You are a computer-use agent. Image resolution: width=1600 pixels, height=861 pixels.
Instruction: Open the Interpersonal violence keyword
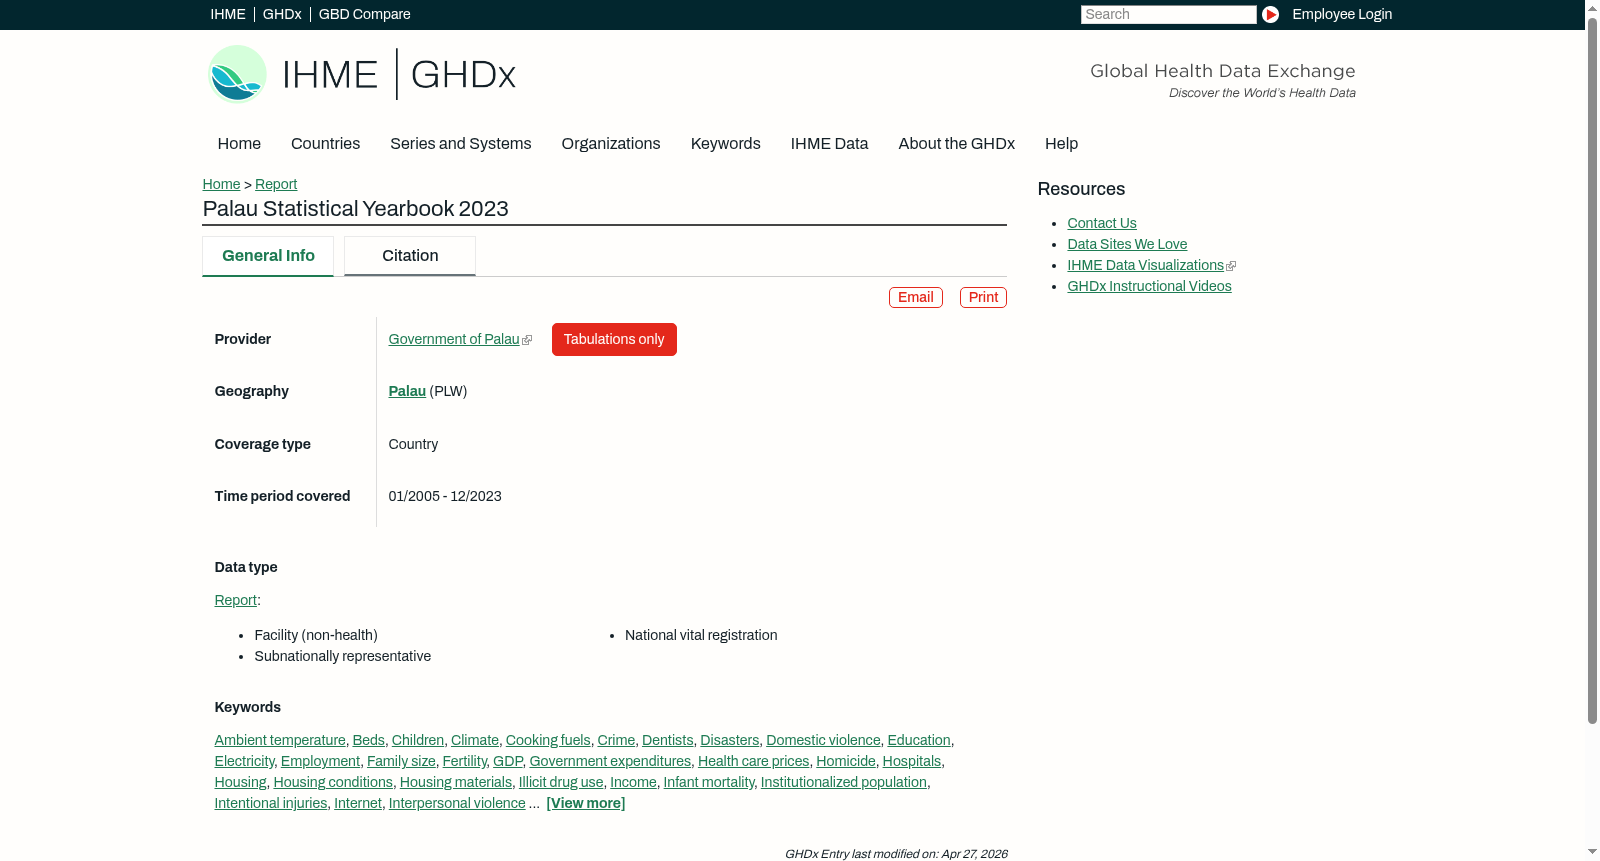[457, 803]
